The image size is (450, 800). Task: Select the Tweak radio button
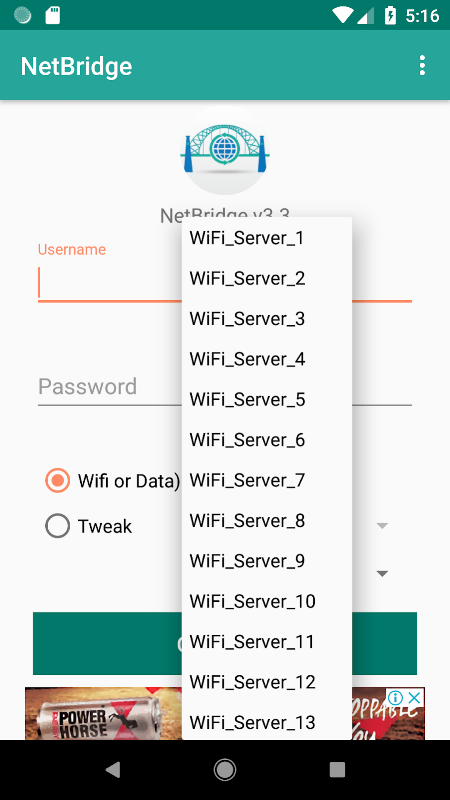(x=57, y=526)
